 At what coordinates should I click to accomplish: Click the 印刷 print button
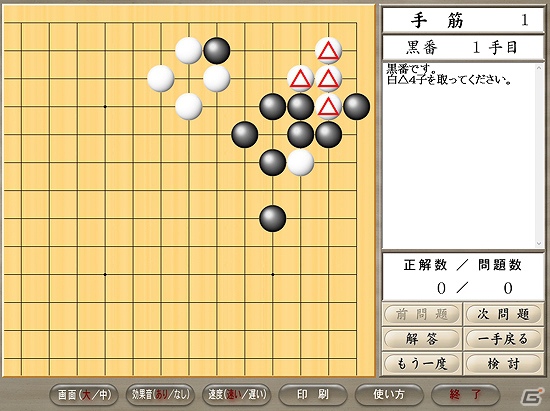tap(313, 395)
